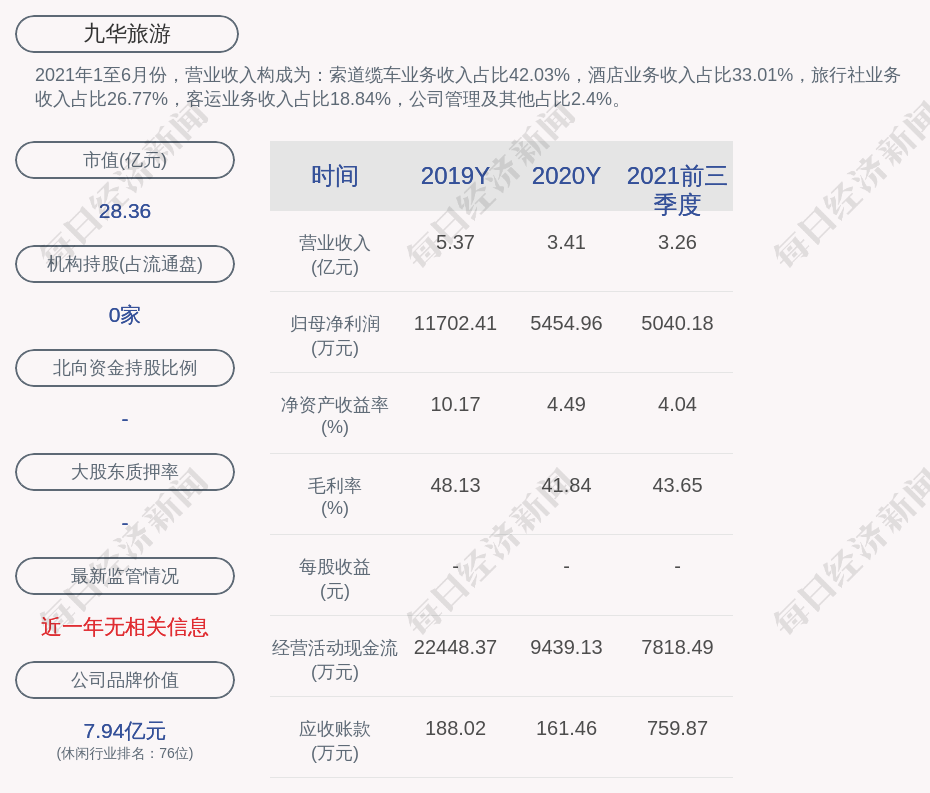This screenshot has width=930, height=793.
Task: Select ROE value 4.04
Action: 677,404
